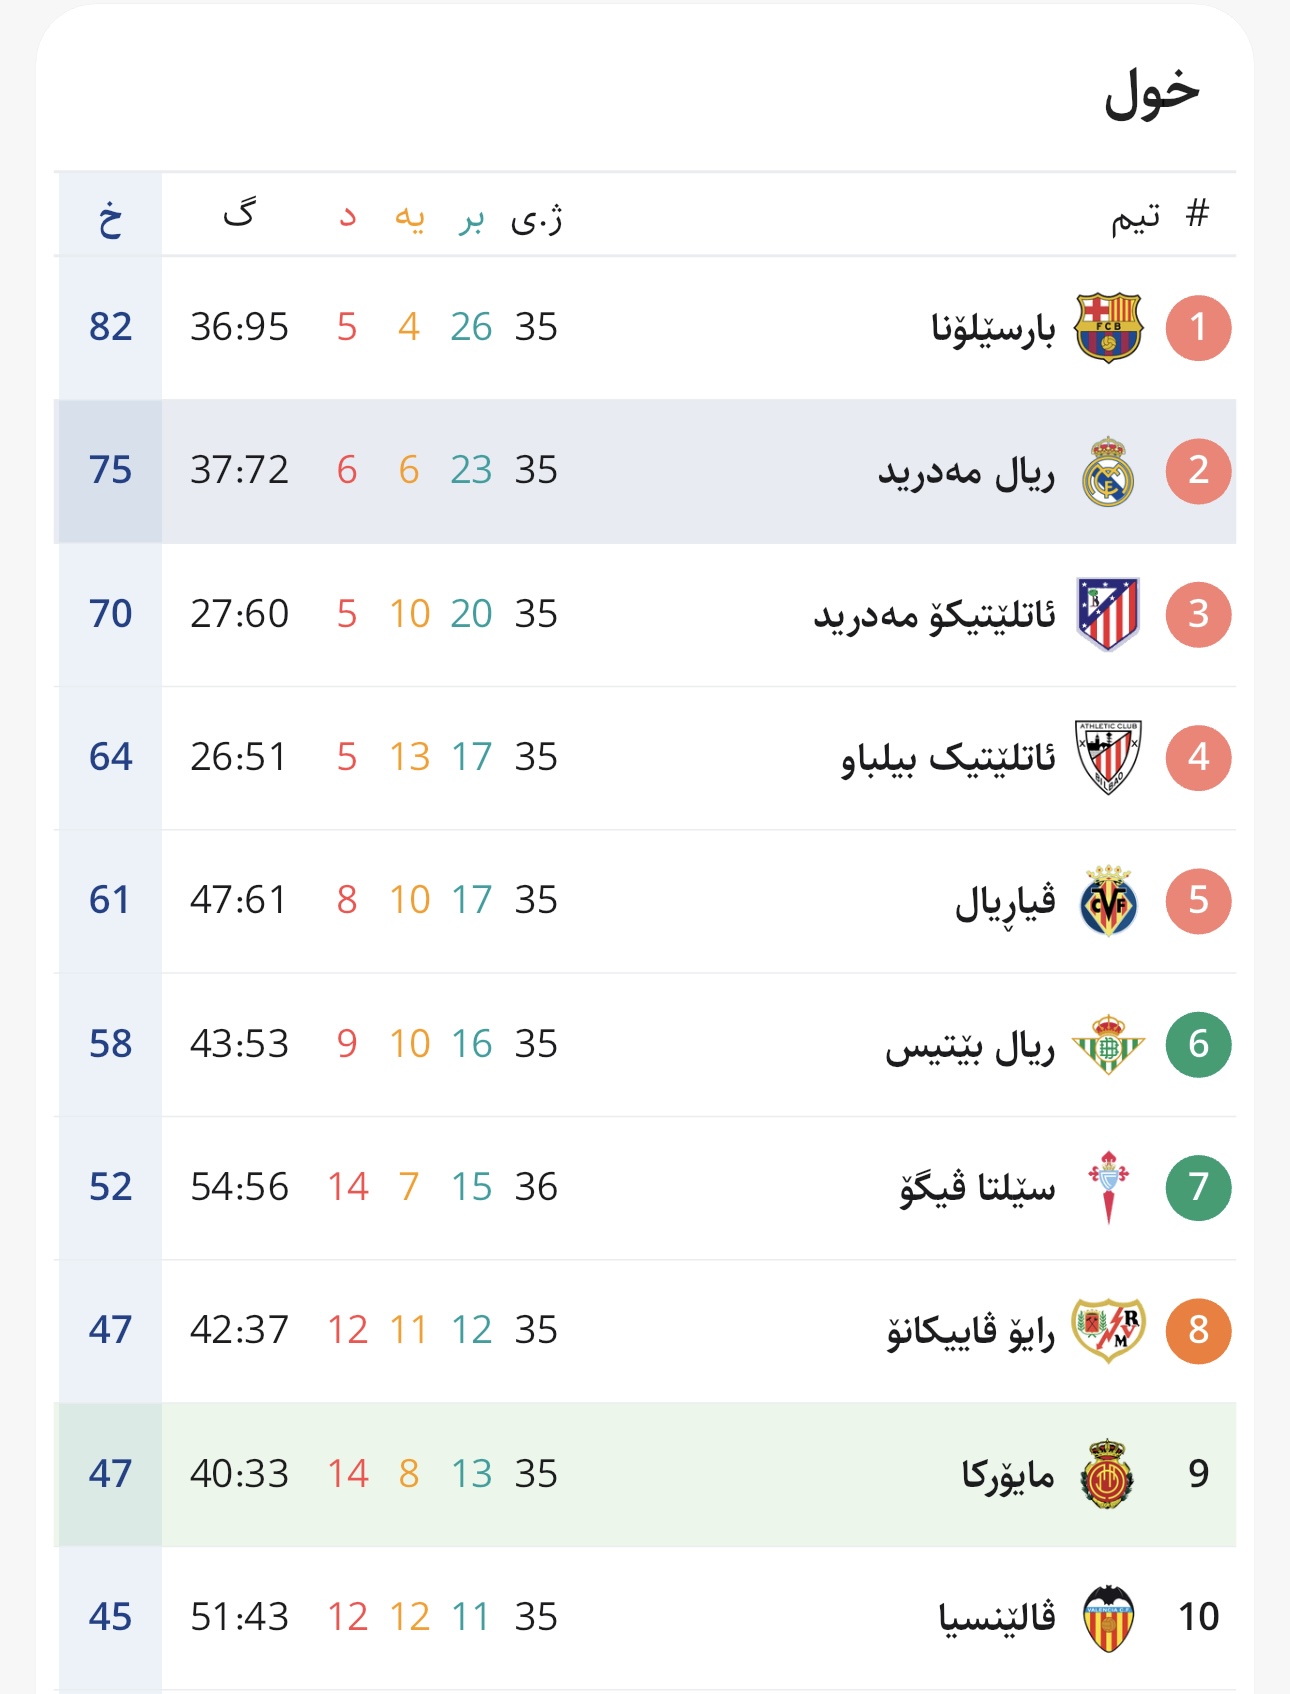This screenshot has width=1290, height=1694.
Task: Select the green rank 6 position badge
Action: [1198, 1044]
